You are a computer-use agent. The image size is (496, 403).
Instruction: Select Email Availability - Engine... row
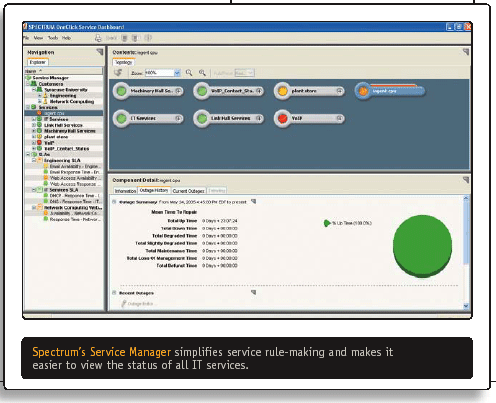pos(75,166)
